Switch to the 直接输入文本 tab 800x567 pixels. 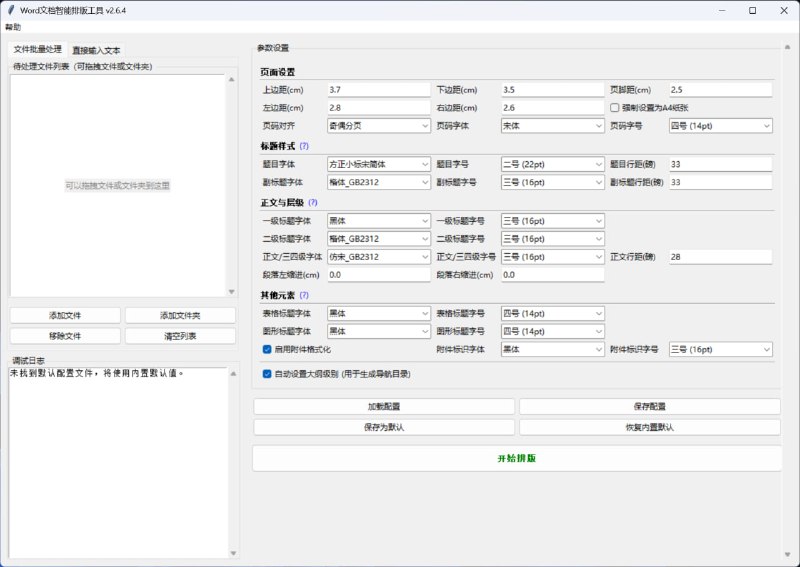coord(96,50)
